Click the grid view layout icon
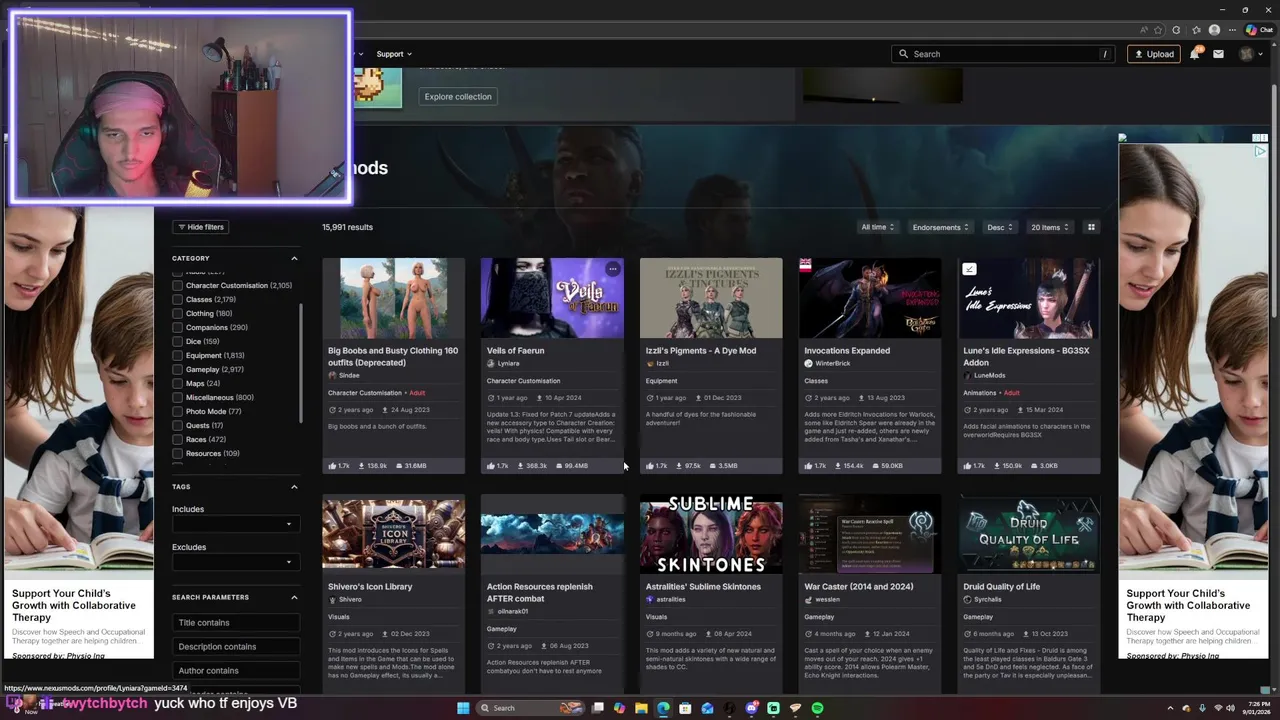Image resolution: width=1280 pixels, height=720 pixels. [x=1091, y=227]
